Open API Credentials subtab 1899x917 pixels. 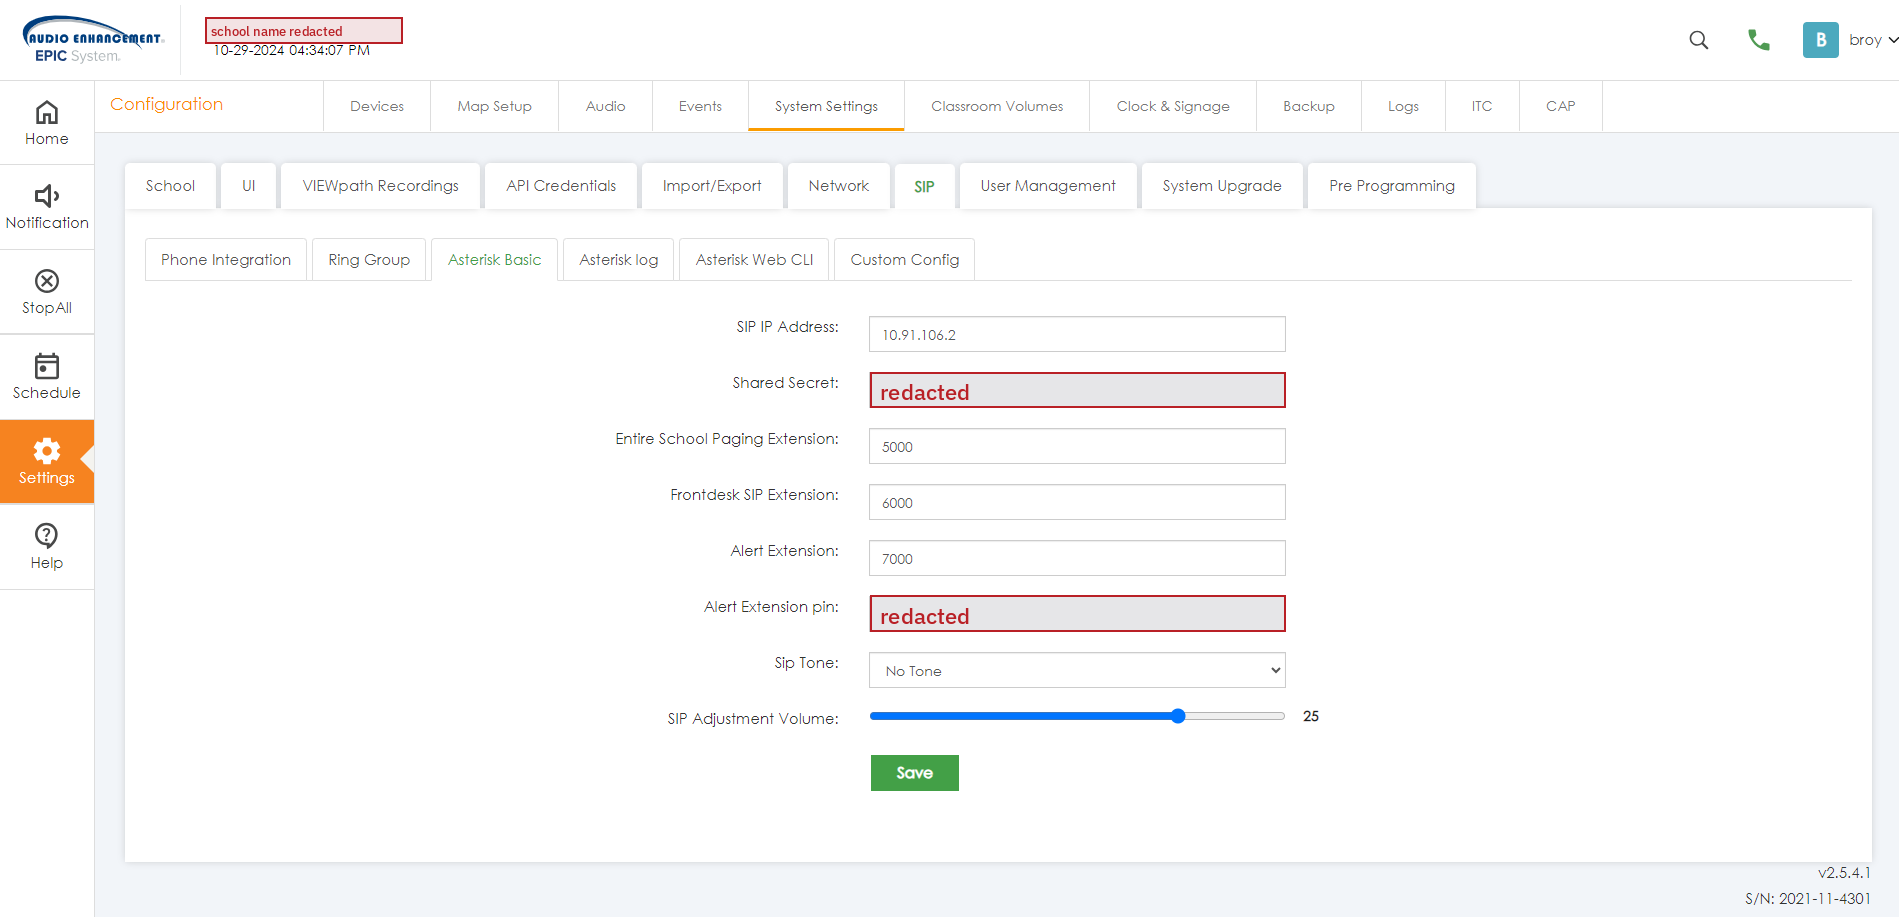click(x=561, y=186)
